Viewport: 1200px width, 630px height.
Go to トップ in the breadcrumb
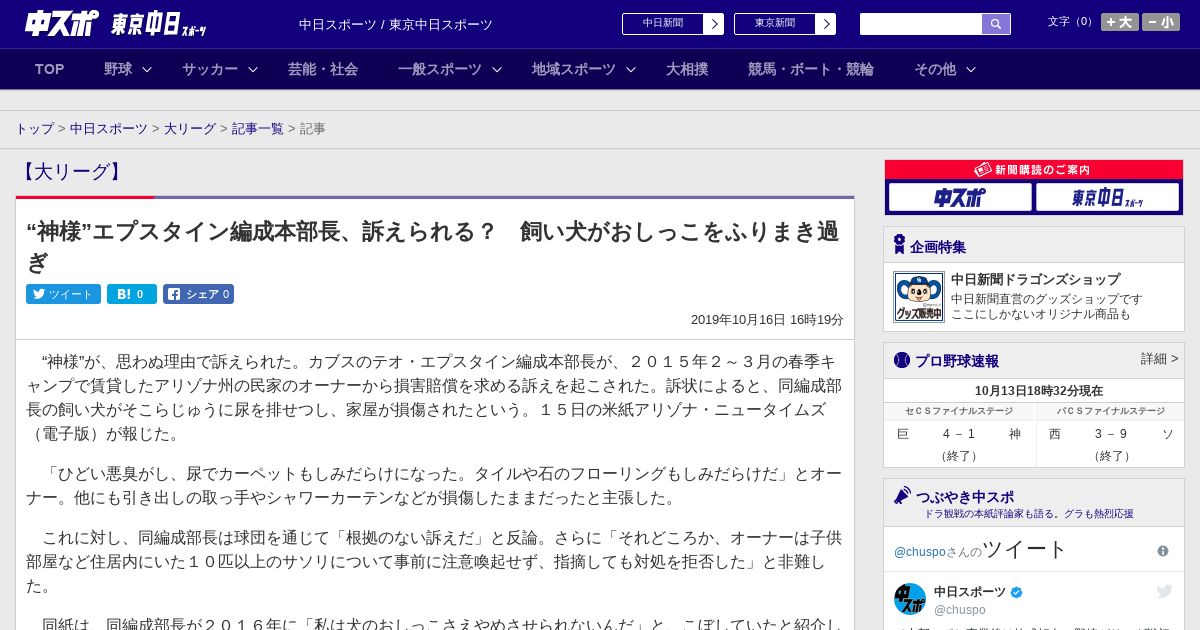(35, 129)
